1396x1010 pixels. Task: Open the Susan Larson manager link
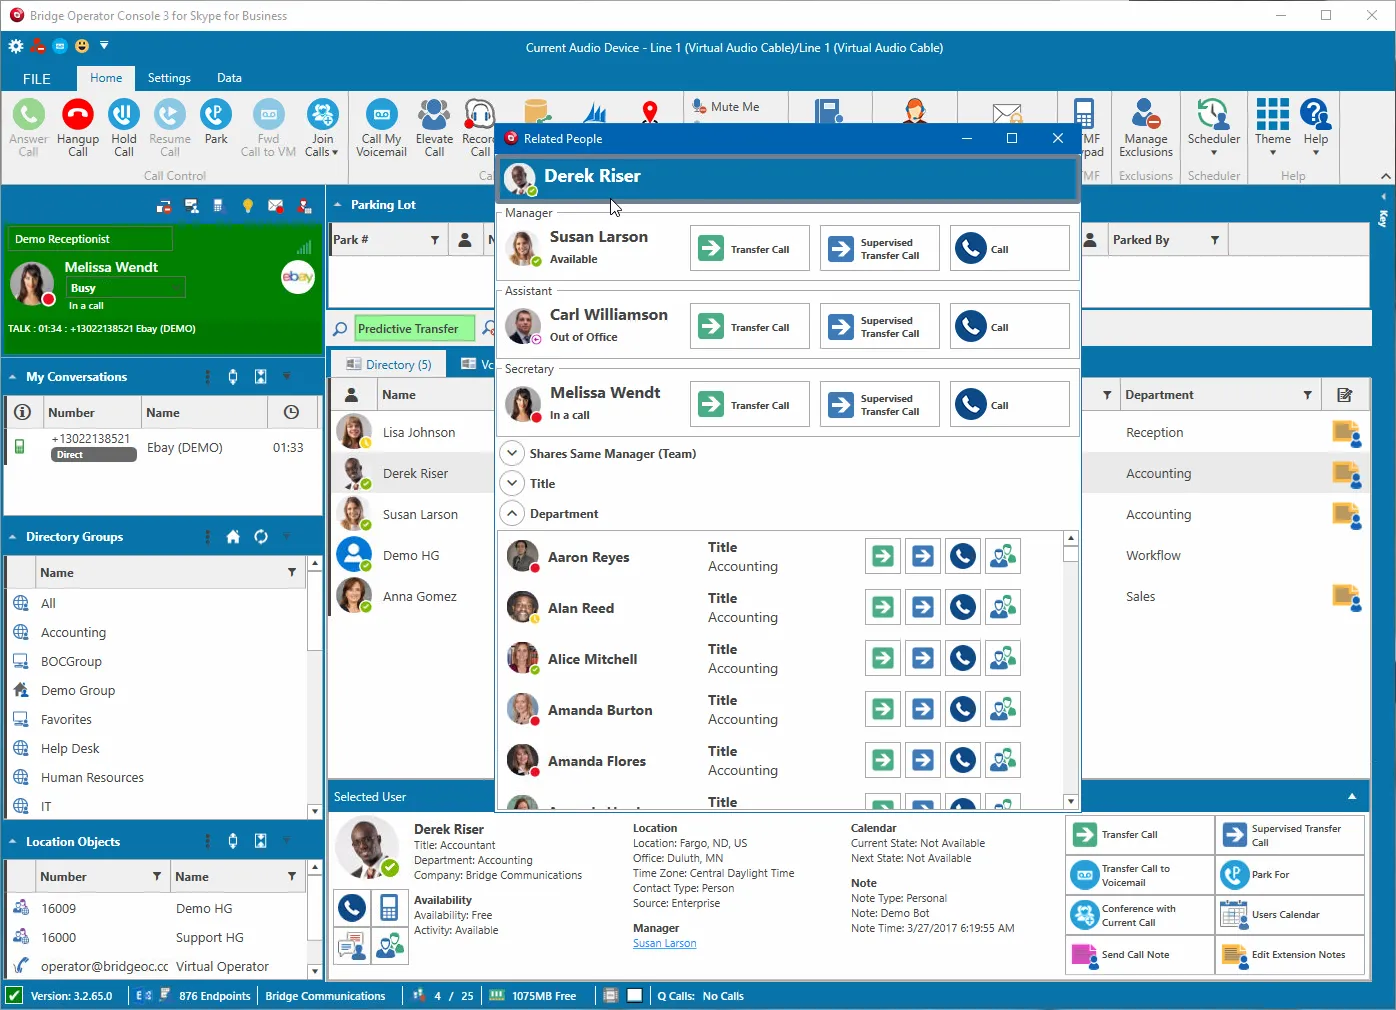pos(664,944)
